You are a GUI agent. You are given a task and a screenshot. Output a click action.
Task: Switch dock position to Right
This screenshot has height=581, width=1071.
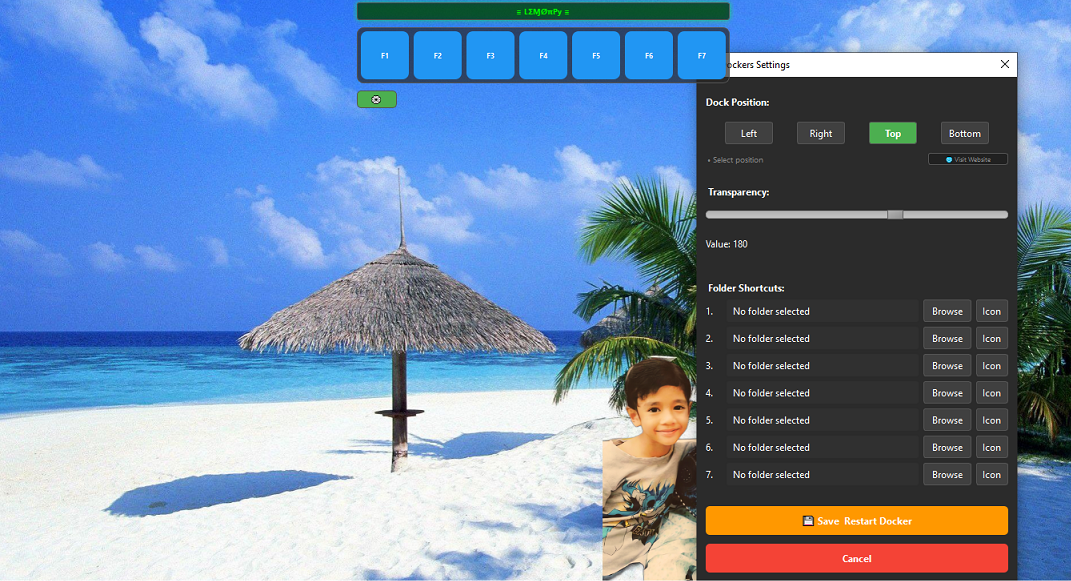821,134
